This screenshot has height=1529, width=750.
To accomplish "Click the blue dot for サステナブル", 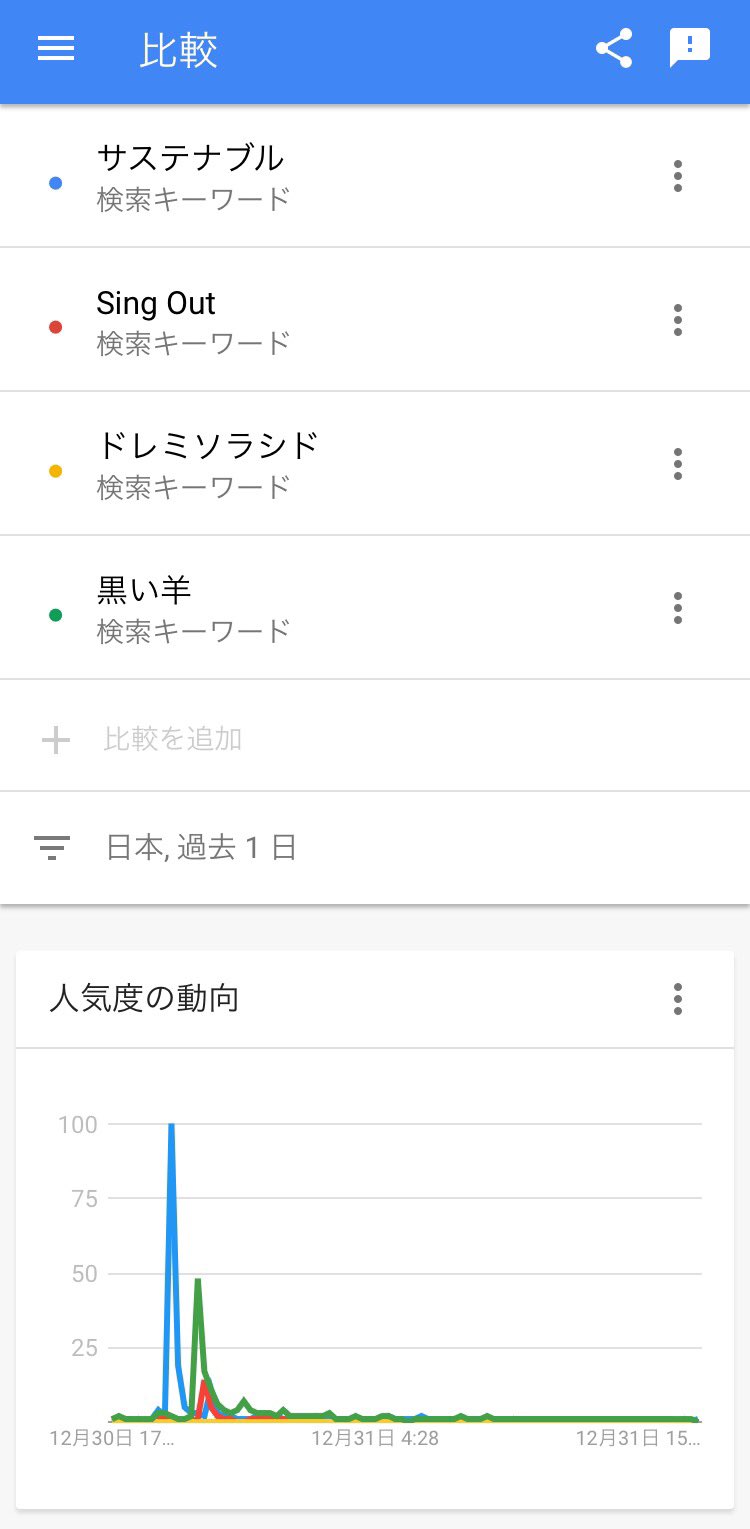I will point(55,183).
